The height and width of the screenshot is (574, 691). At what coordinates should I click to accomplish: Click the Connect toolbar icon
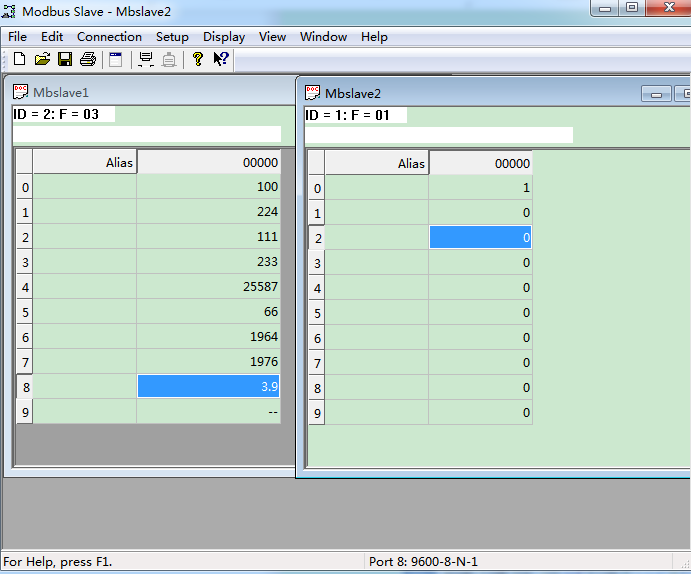tap(146, 59)
